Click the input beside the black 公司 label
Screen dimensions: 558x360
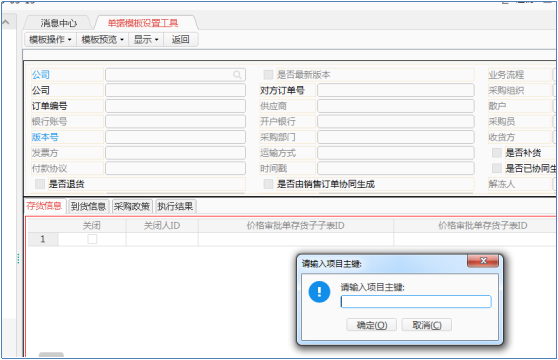pos(175,90)
